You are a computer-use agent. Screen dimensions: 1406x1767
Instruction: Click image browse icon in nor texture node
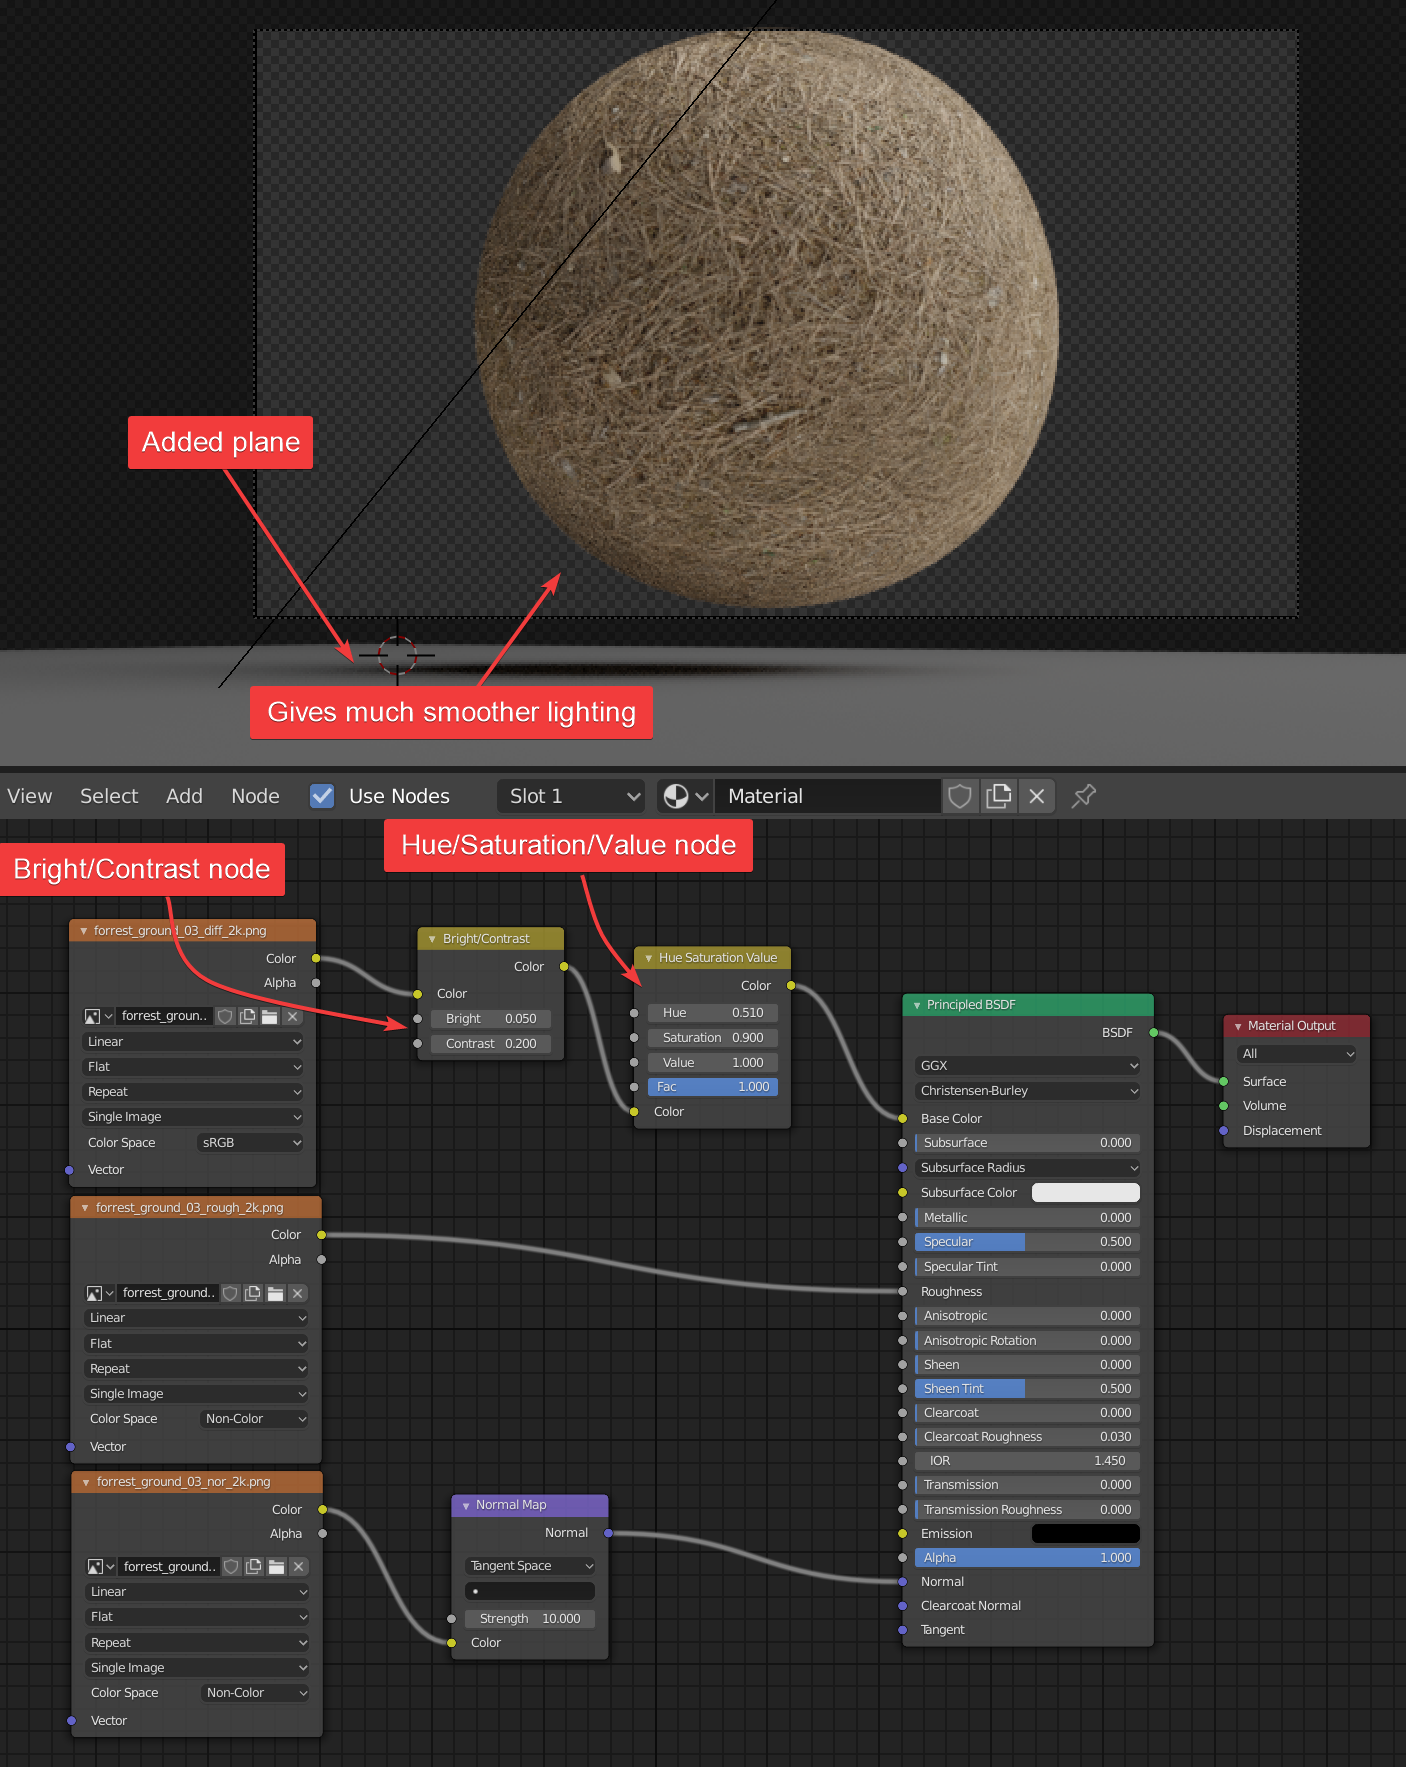(x=101, y=1567)
